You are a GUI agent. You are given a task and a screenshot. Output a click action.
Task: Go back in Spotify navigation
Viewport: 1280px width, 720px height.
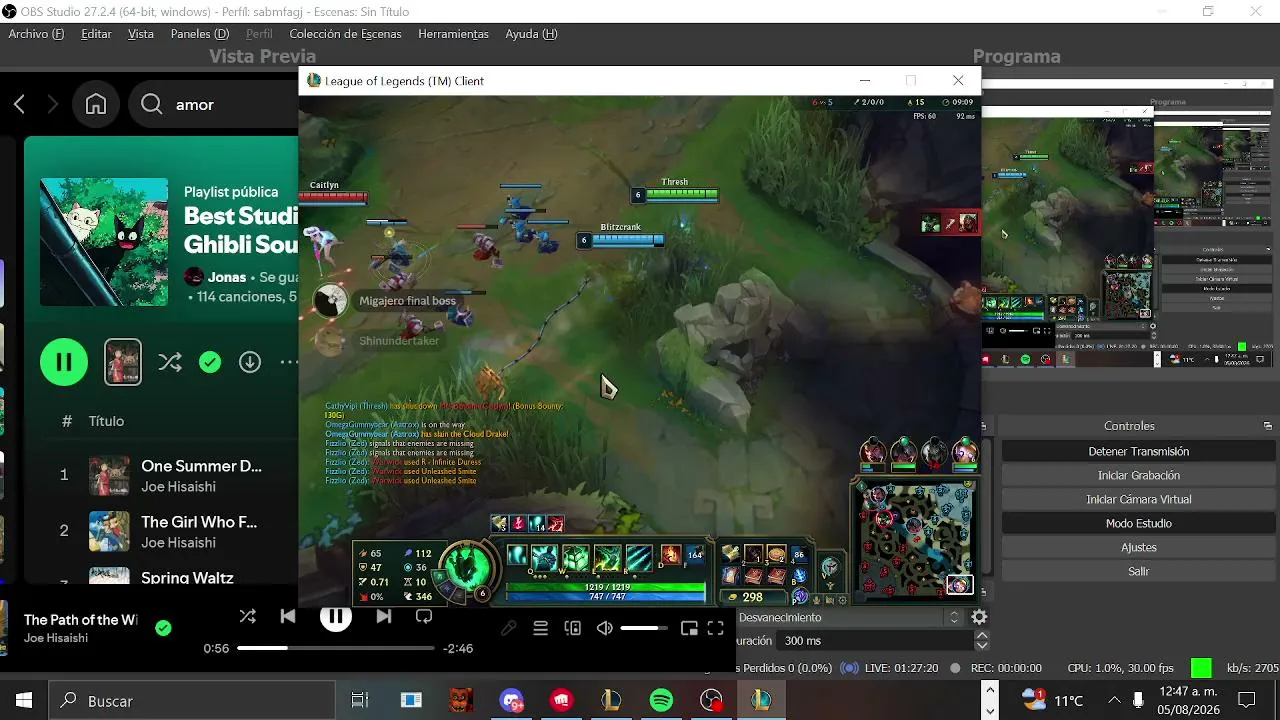click(x=19, y=104)
